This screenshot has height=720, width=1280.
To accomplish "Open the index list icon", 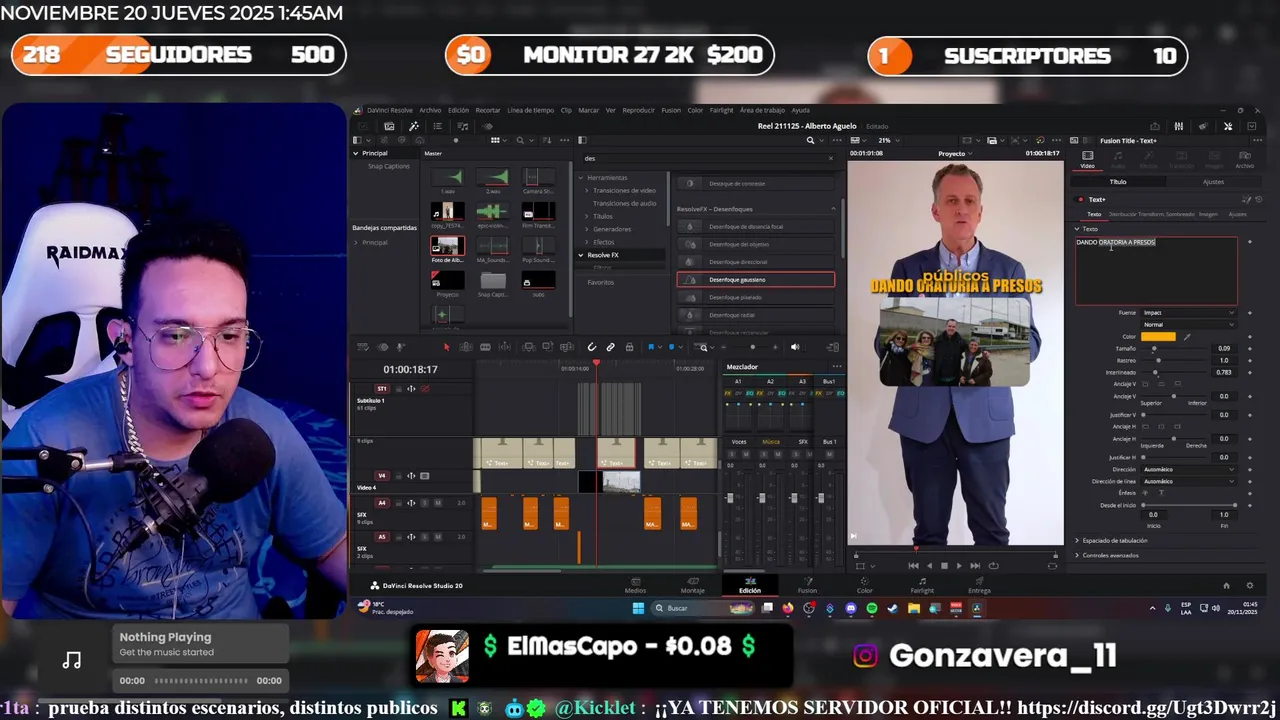I will tap(437, 126).
